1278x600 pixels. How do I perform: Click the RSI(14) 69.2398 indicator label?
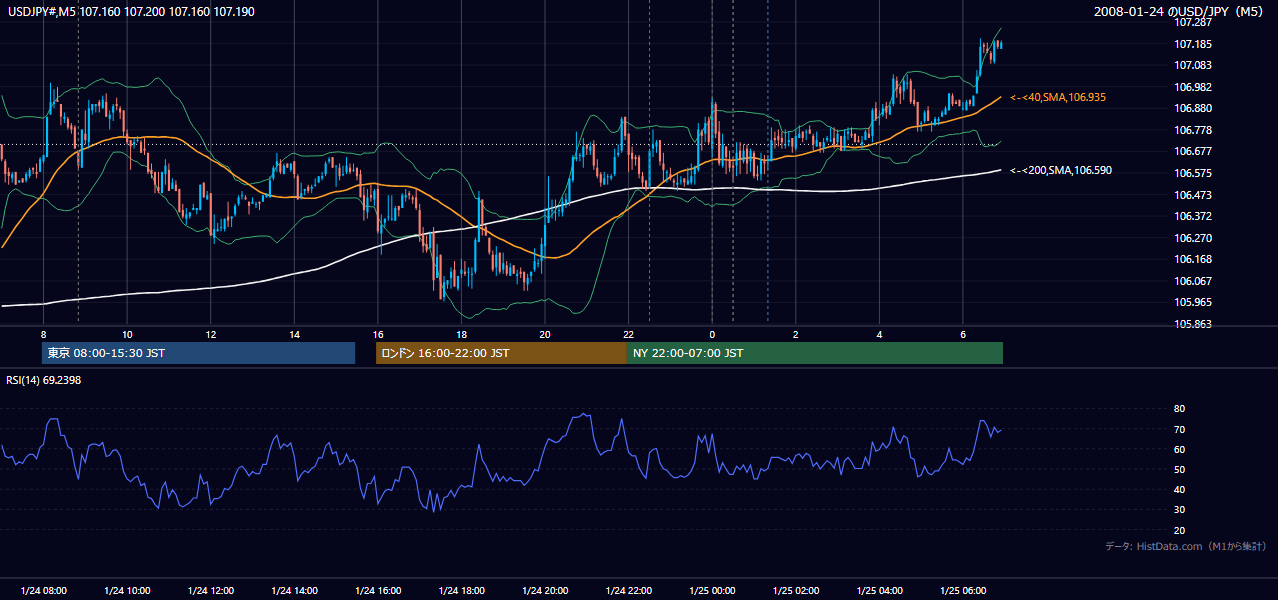tap(43, 380)
